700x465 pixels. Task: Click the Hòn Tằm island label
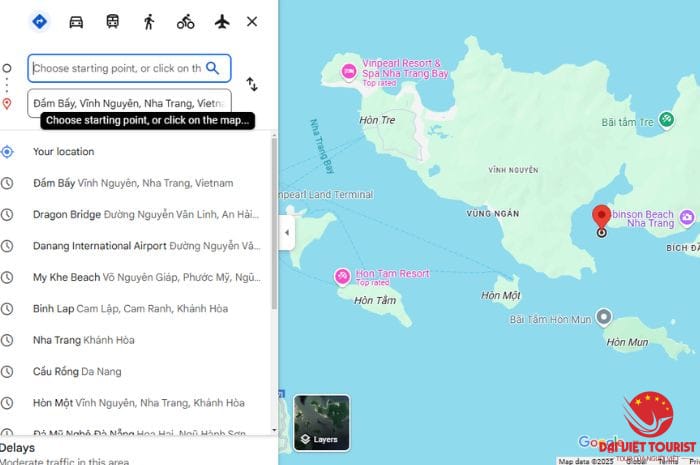click(375, 300)
